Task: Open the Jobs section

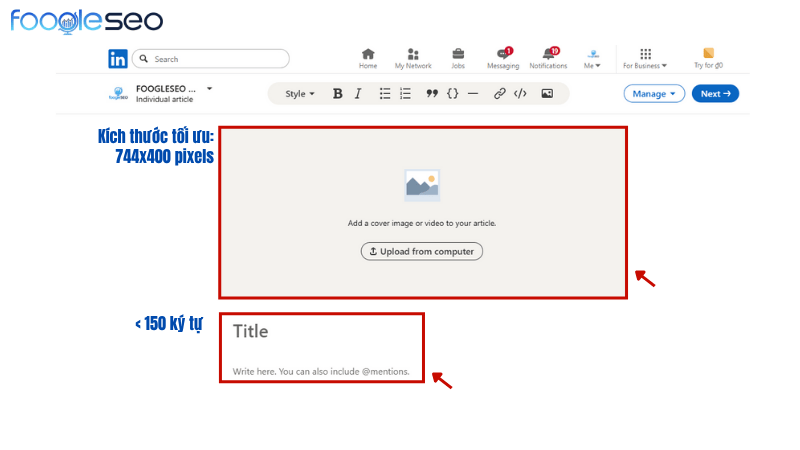Action: coord(458,58)
